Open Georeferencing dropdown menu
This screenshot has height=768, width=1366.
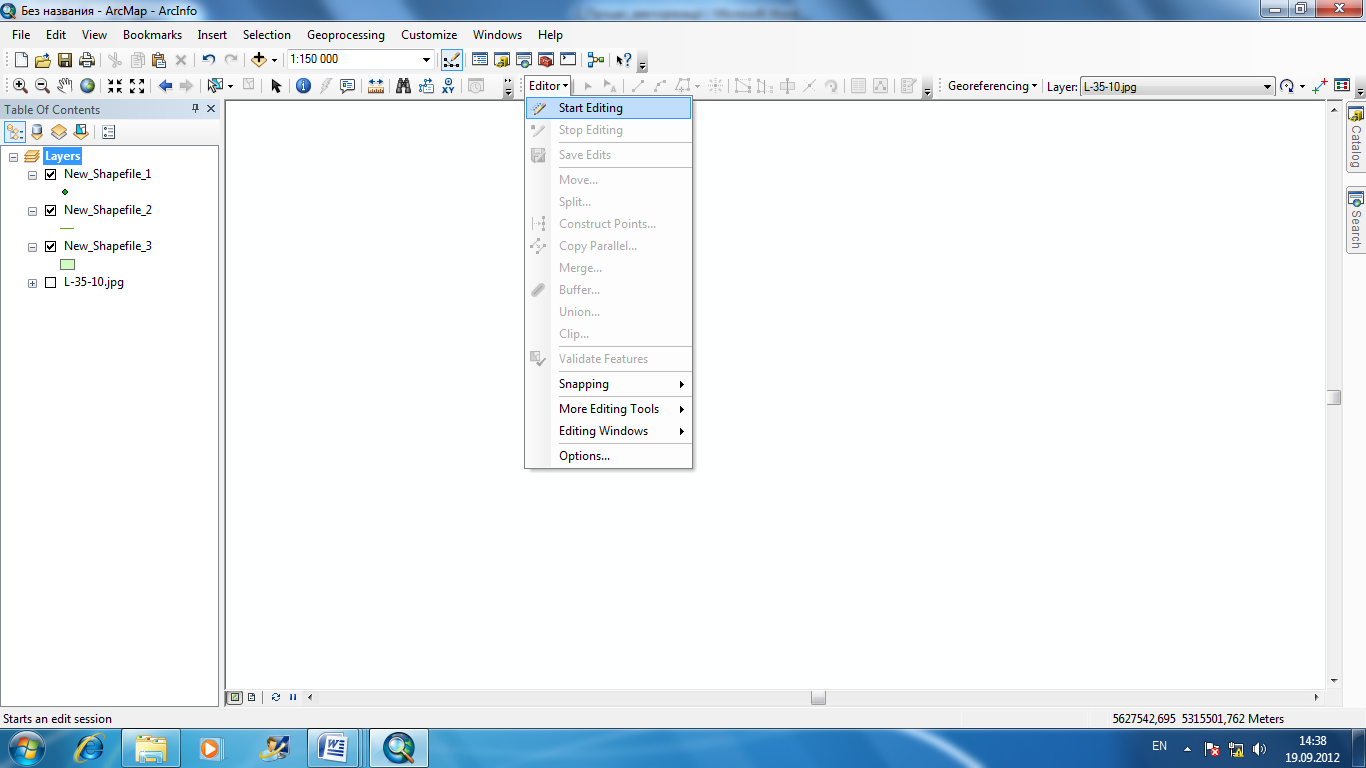(x=992, y=86)
